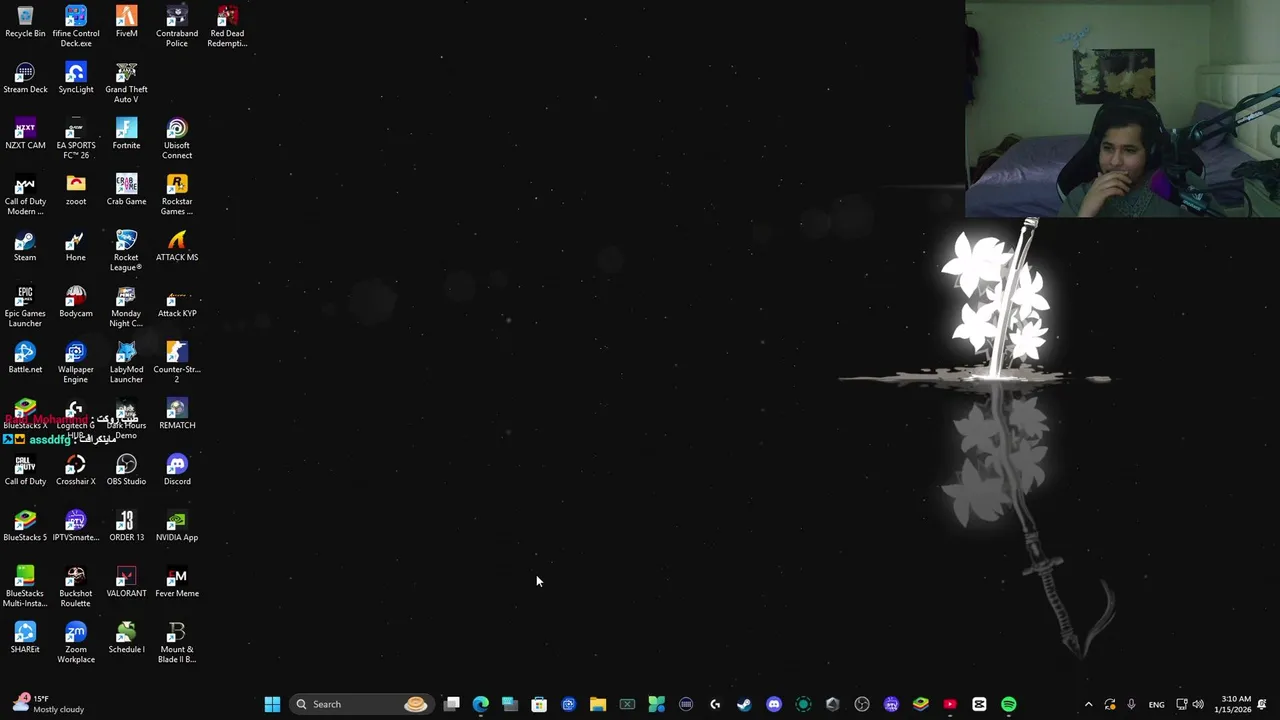Launch Crosshair X from the desktop
This screenshot has width=1280, height=720.
click(76, 470)
